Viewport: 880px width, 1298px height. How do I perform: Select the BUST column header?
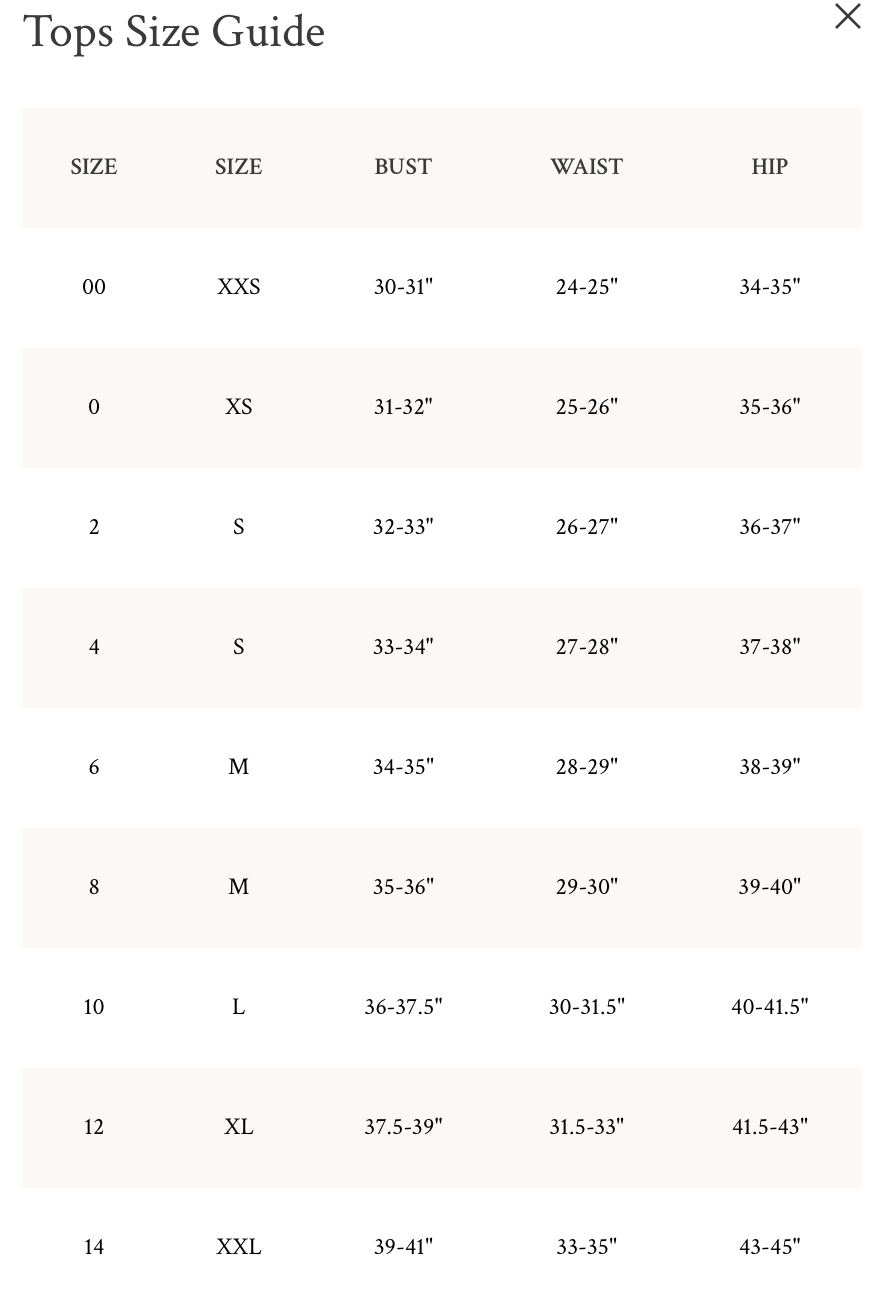(x=403, y=167)
